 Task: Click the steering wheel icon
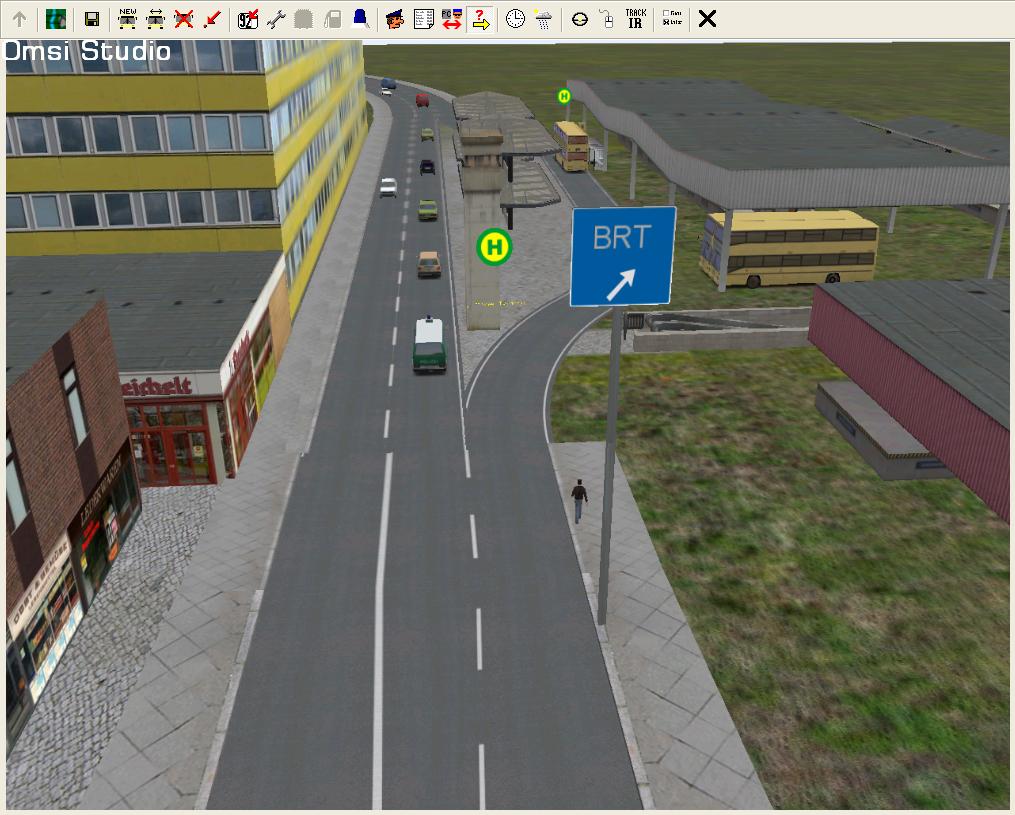point(580,18)
